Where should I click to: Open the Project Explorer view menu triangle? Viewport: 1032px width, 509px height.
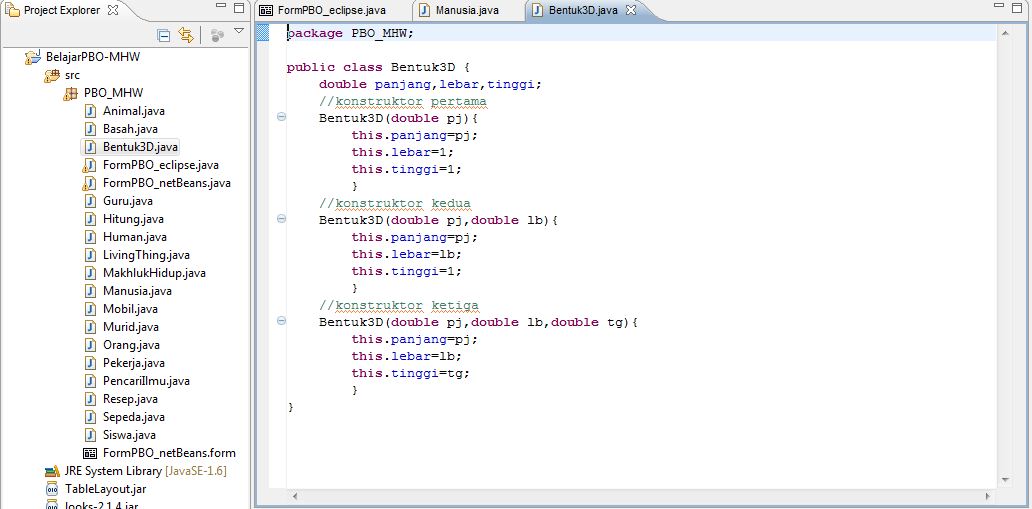pos(239,30)
